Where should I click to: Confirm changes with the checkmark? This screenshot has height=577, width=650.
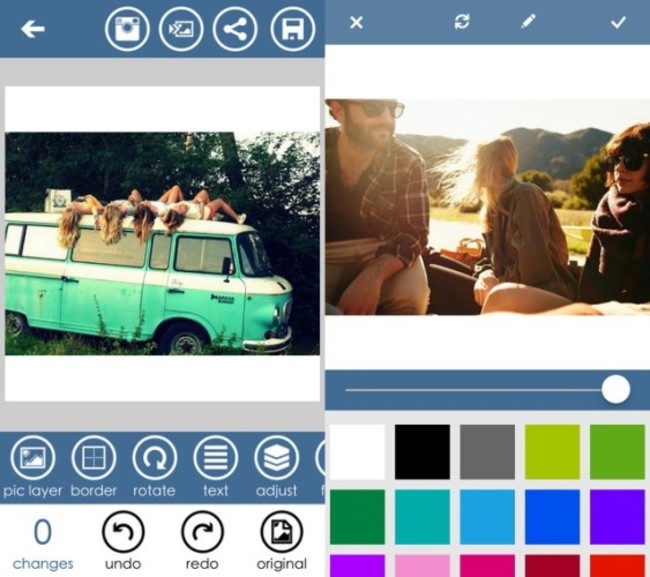pyautogui.click(x=617, y=22)
